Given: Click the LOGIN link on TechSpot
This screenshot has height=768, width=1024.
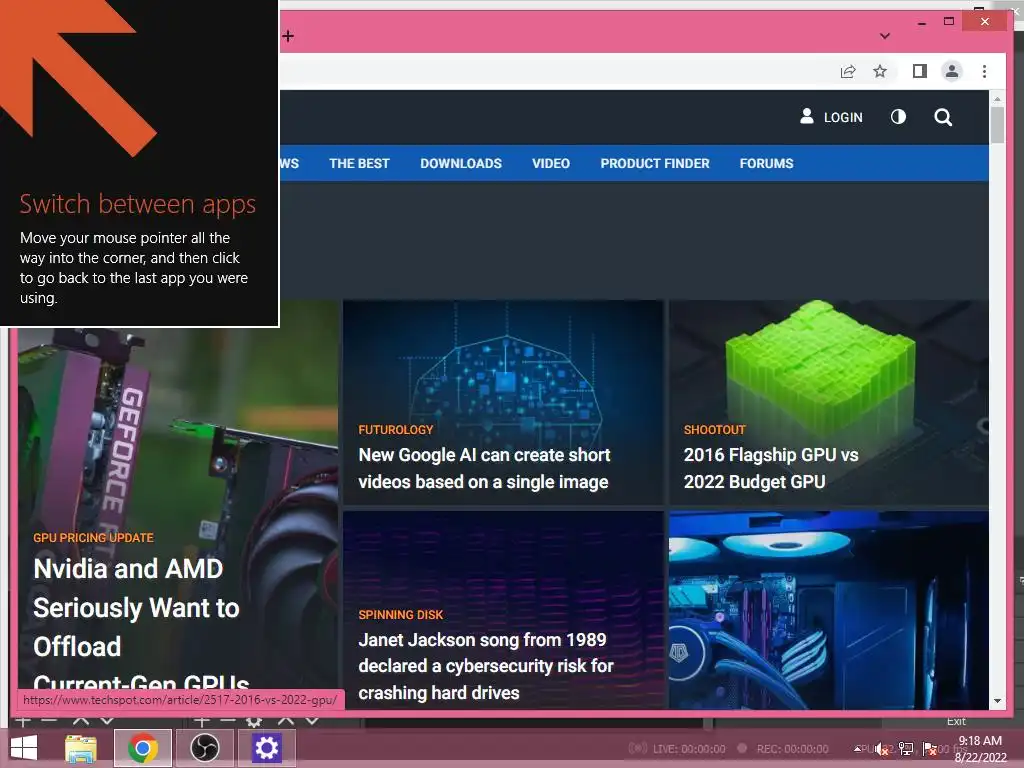Looking at the screenshot, I should click(x=831, y=117).
